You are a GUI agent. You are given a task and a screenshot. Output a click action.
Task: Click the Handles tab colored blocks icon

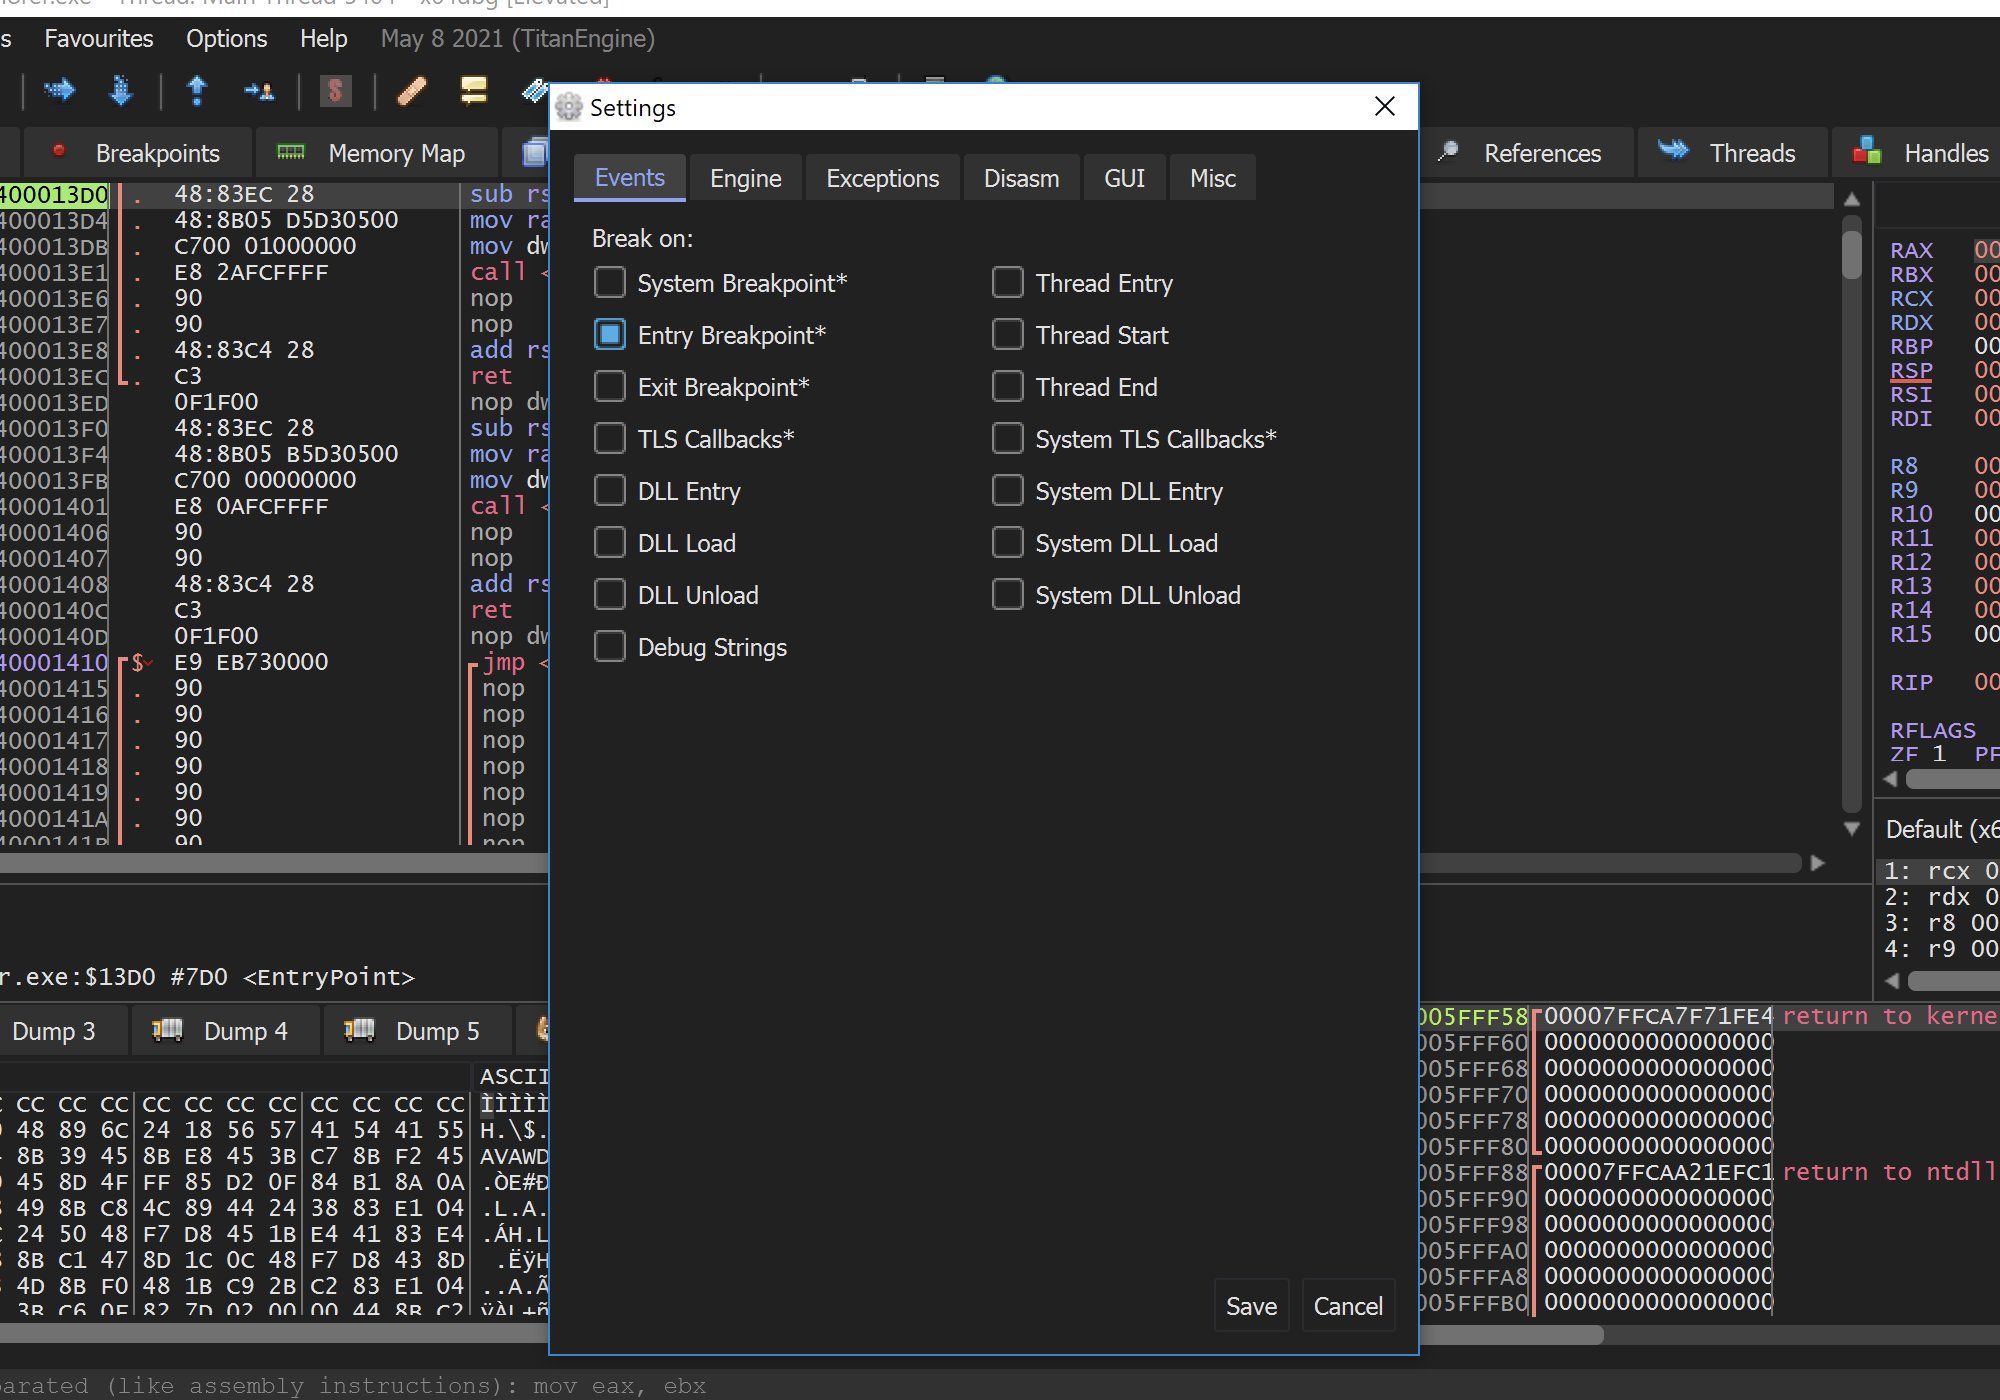(x=1866, y=151)
